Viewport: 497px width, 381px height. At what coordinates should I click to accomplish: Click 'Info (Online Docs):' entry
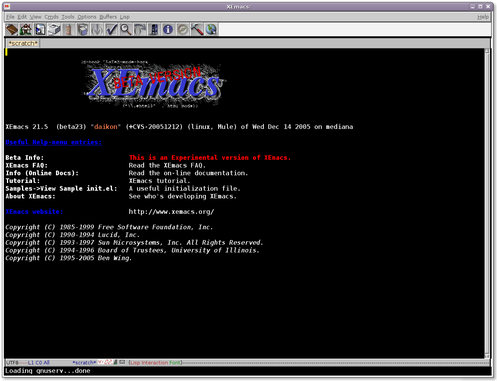click(x=42, y=173)
